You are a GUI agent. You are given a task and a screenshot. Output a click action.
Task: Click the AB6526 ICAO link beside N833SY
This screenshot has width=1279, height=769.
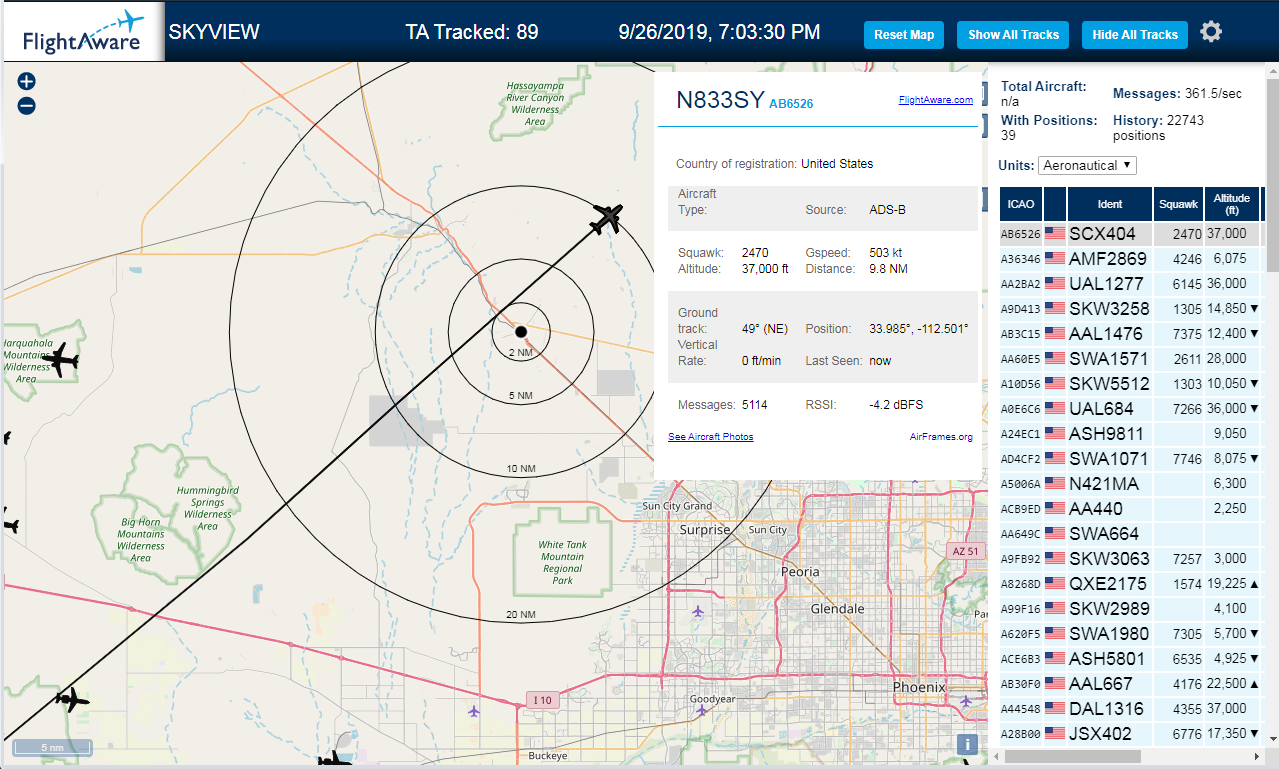point(791,103)
